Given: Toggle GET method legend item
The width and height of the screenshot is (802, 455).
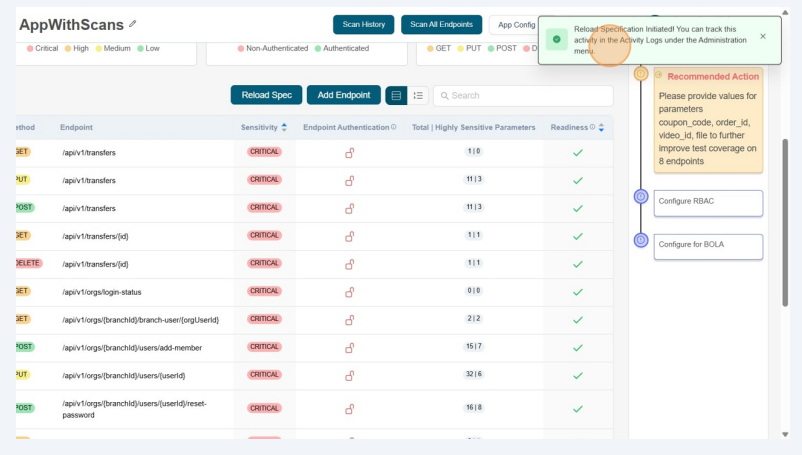Looking at the screenshot, I should [x=439, y=48].
